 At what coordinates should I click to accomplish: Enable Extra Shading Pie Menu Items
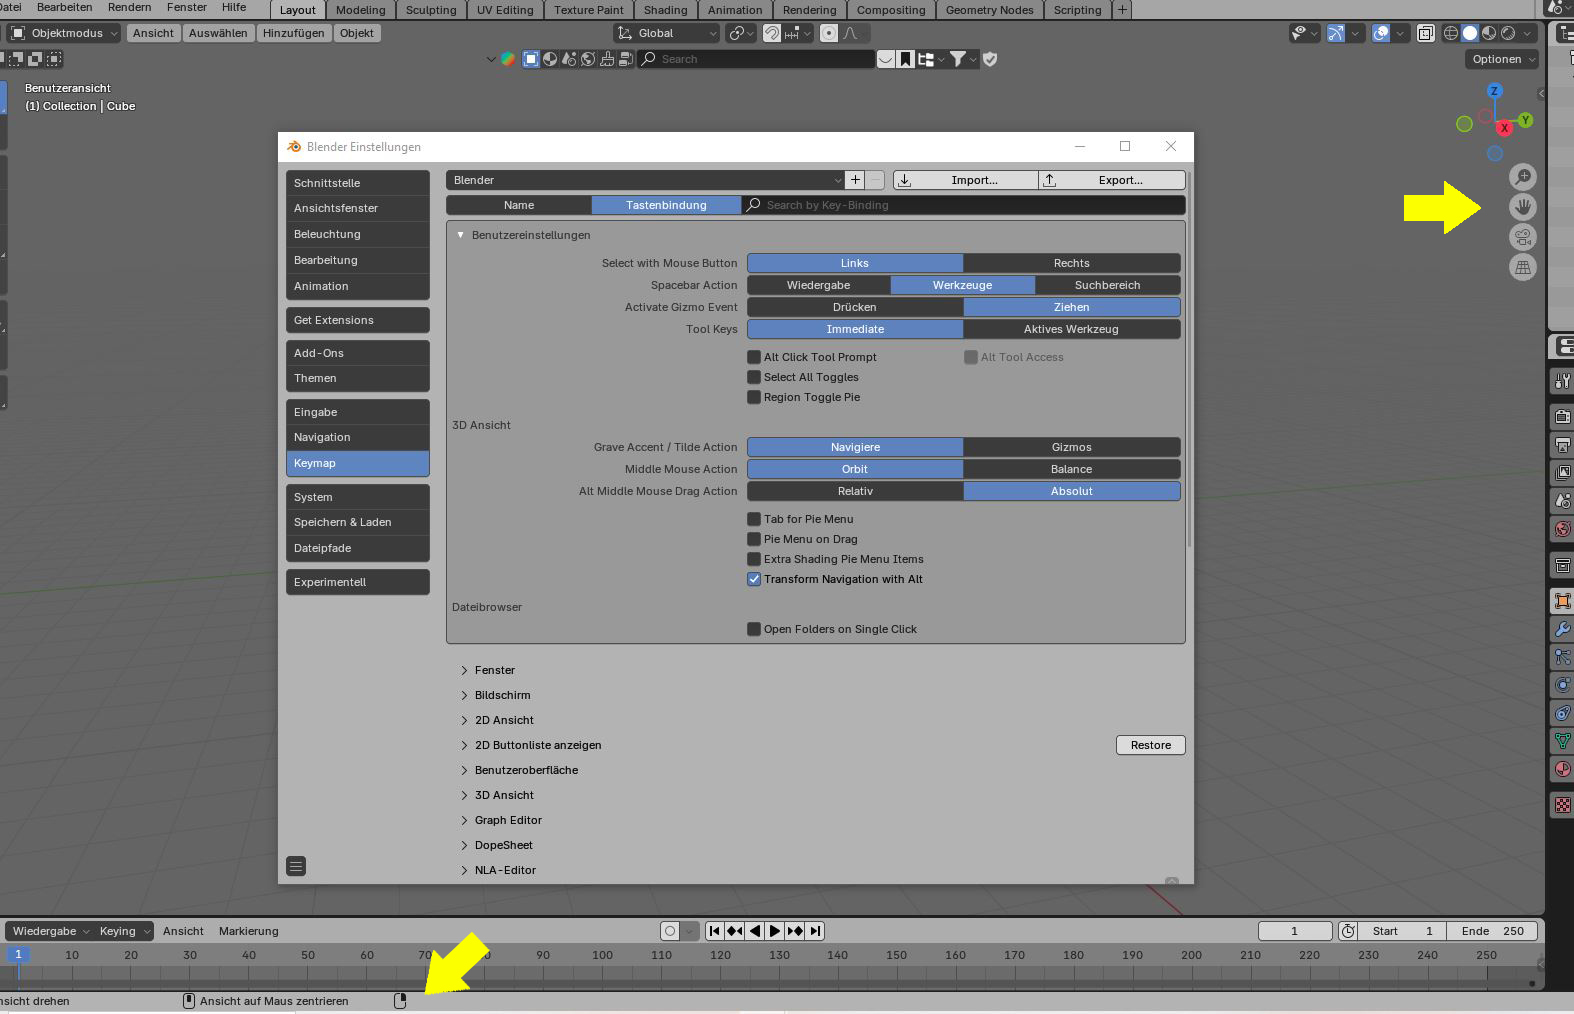[754, 559]
